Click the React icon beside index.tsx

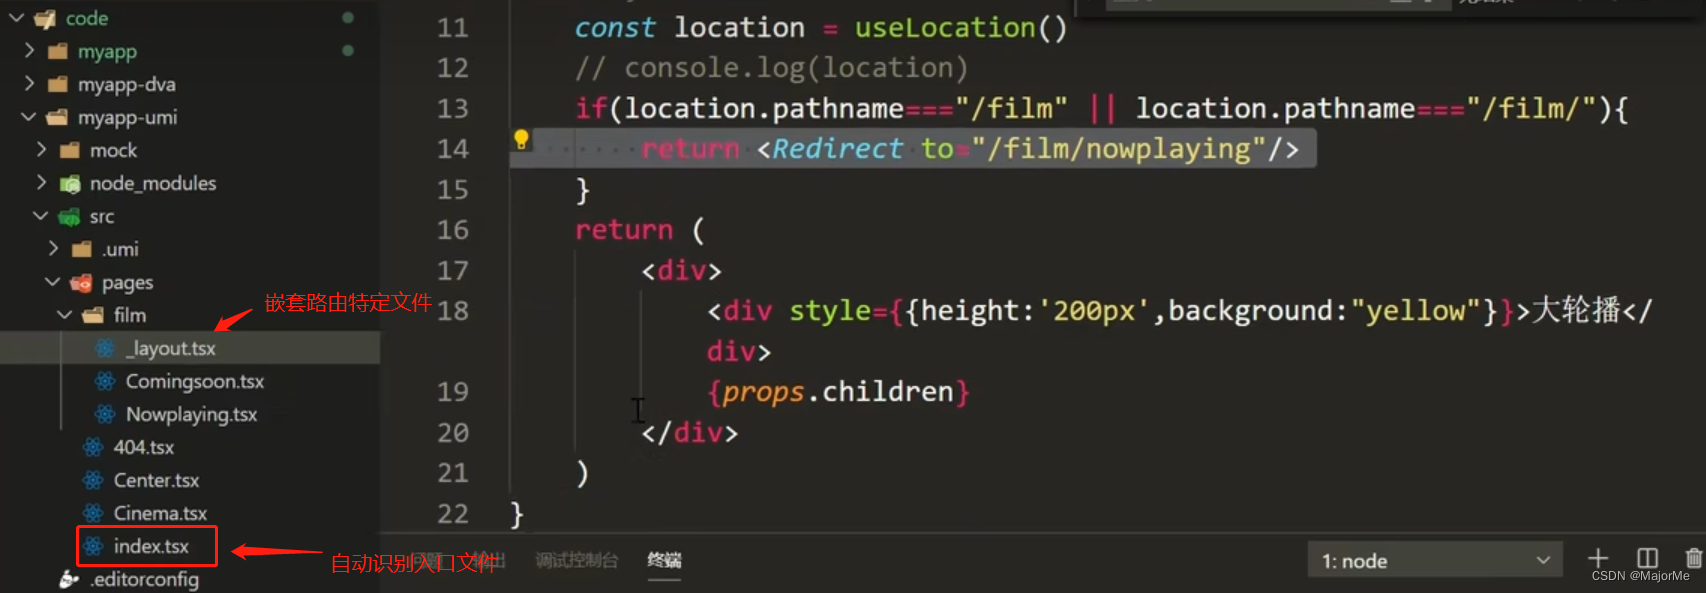tap(93, 546)
